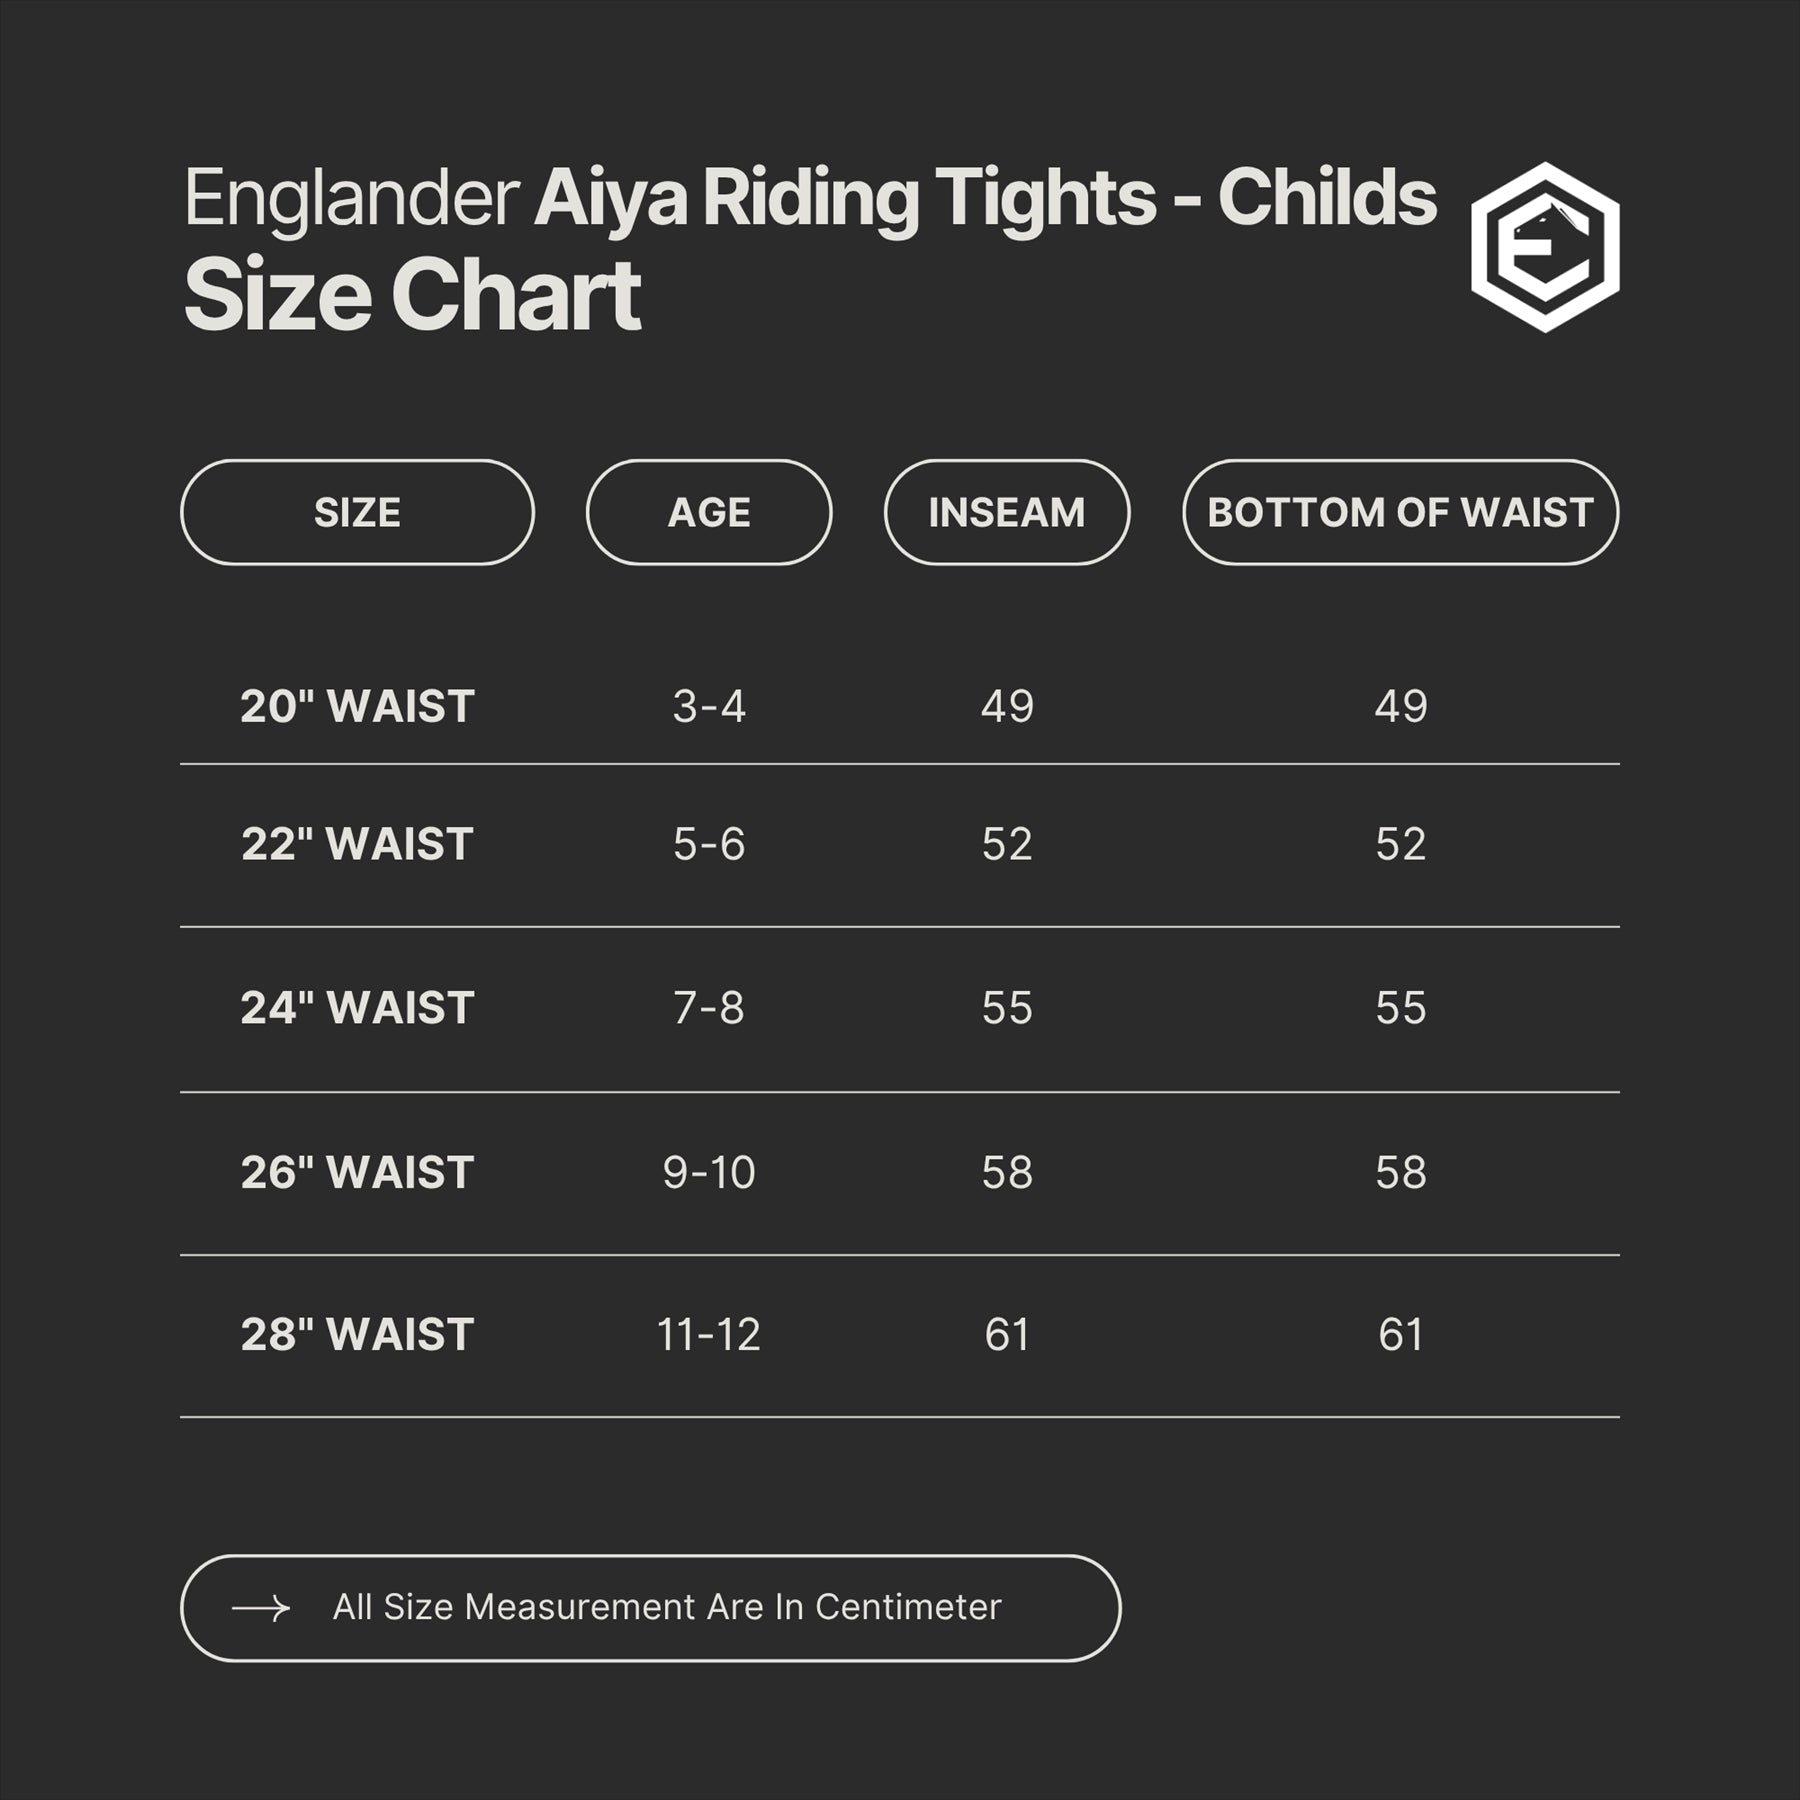This screenshot has height=1800, width=1800.
Task: Click the 3-4 age range value
Action: (709, 706)
